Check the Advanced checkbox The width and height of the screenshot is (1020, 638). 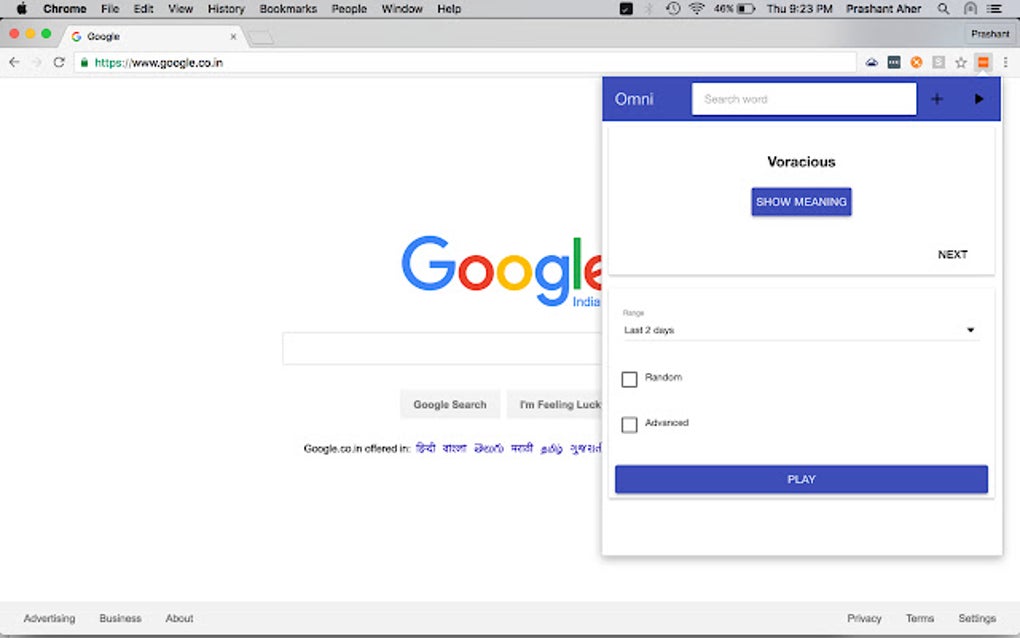(629, 424)
